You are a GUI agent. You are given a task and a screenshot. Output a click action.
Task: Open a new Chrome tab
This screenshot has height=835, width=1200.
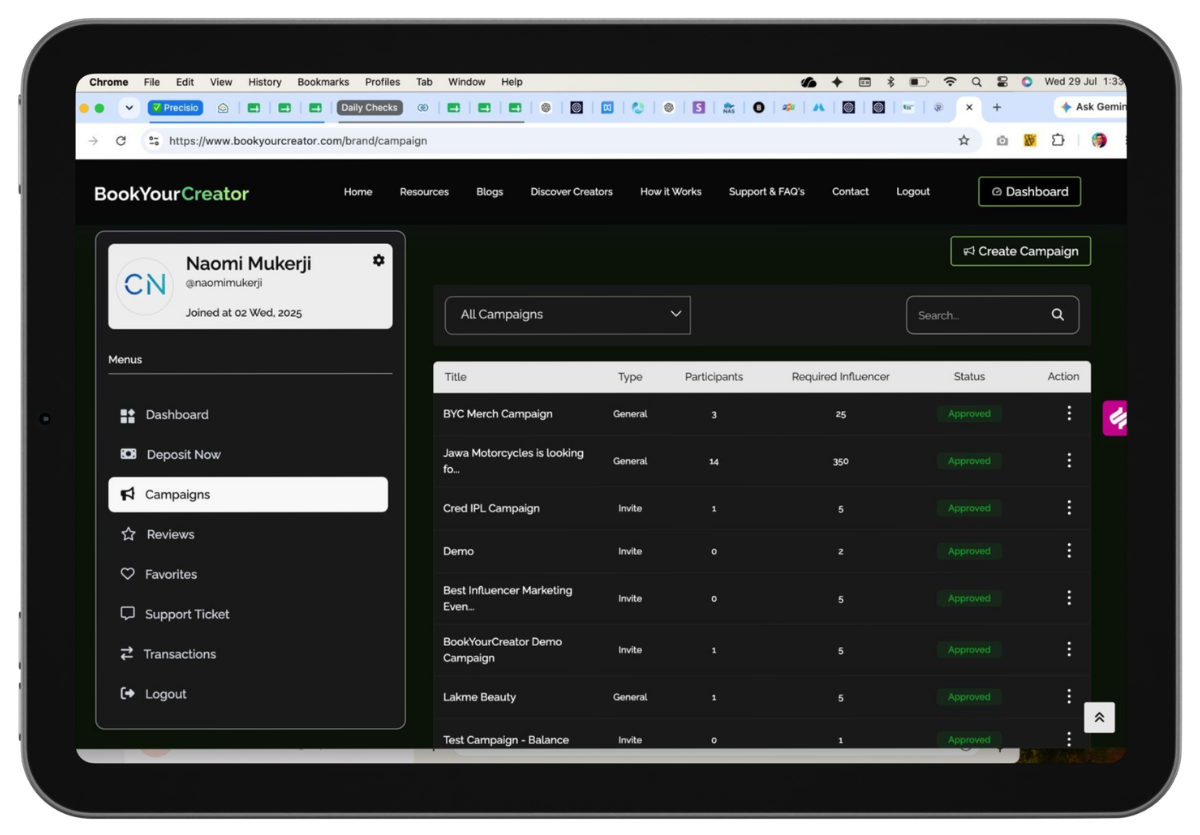[x=996, y=108]
